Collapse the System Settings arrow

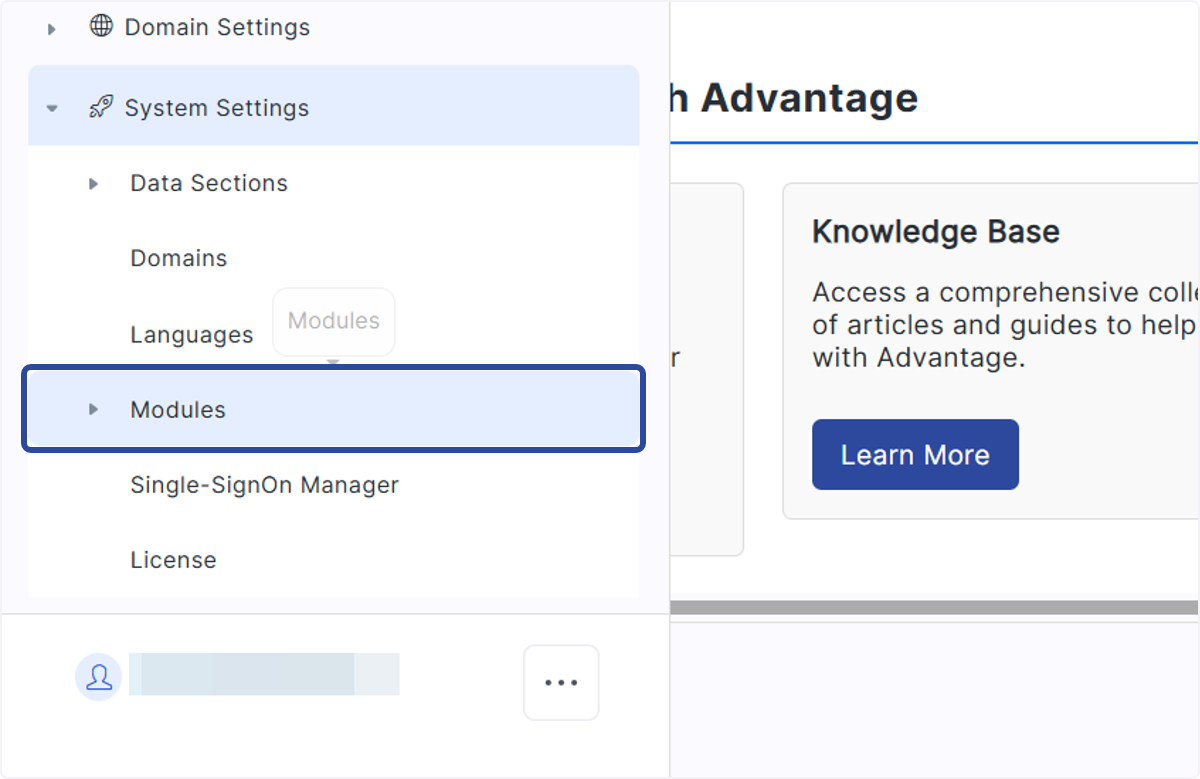52,108
